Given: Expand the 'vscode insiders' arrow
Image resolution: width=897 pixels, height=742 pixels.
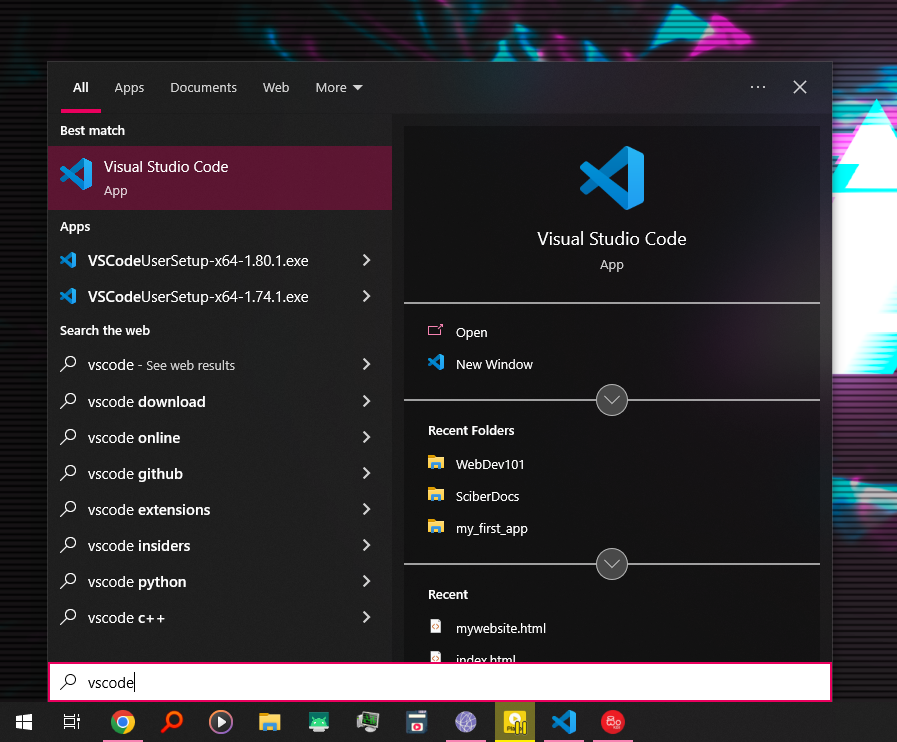Looking at the screenshot, I should [x=367, y=545].
